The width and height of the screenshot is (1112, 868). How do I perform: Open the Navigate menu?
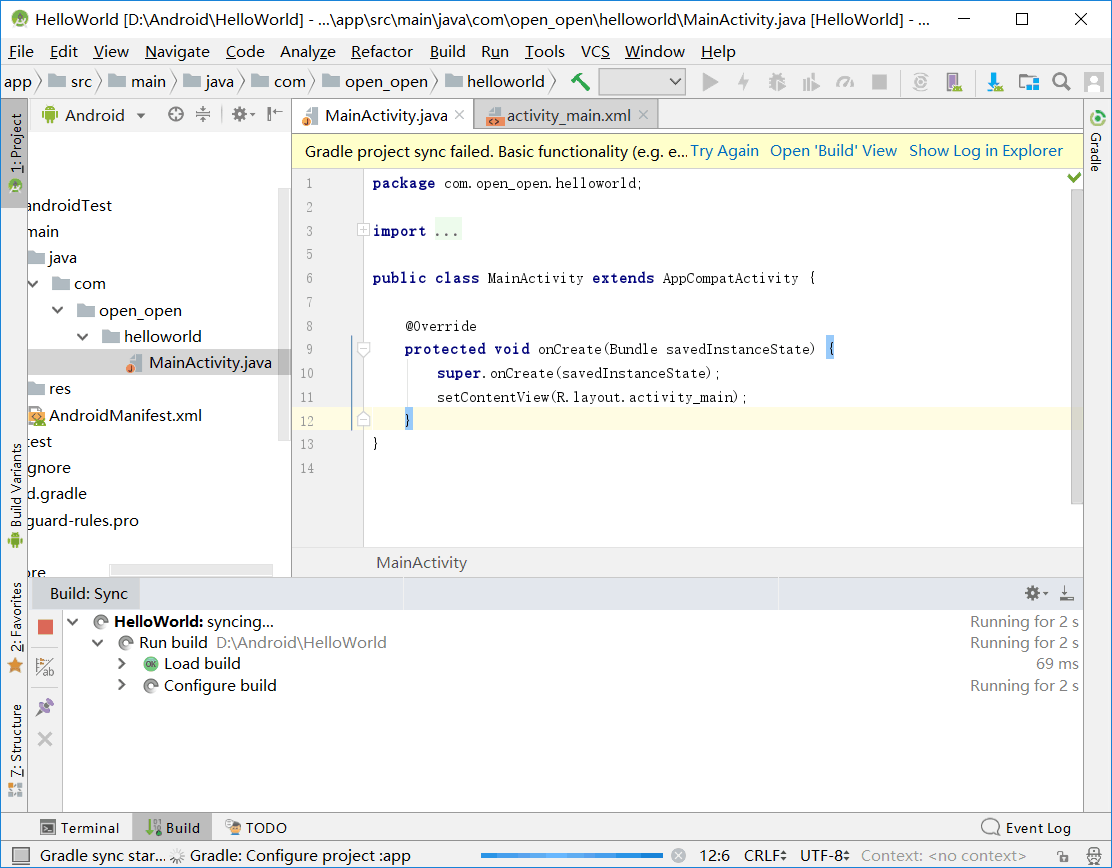click(177, 52)
